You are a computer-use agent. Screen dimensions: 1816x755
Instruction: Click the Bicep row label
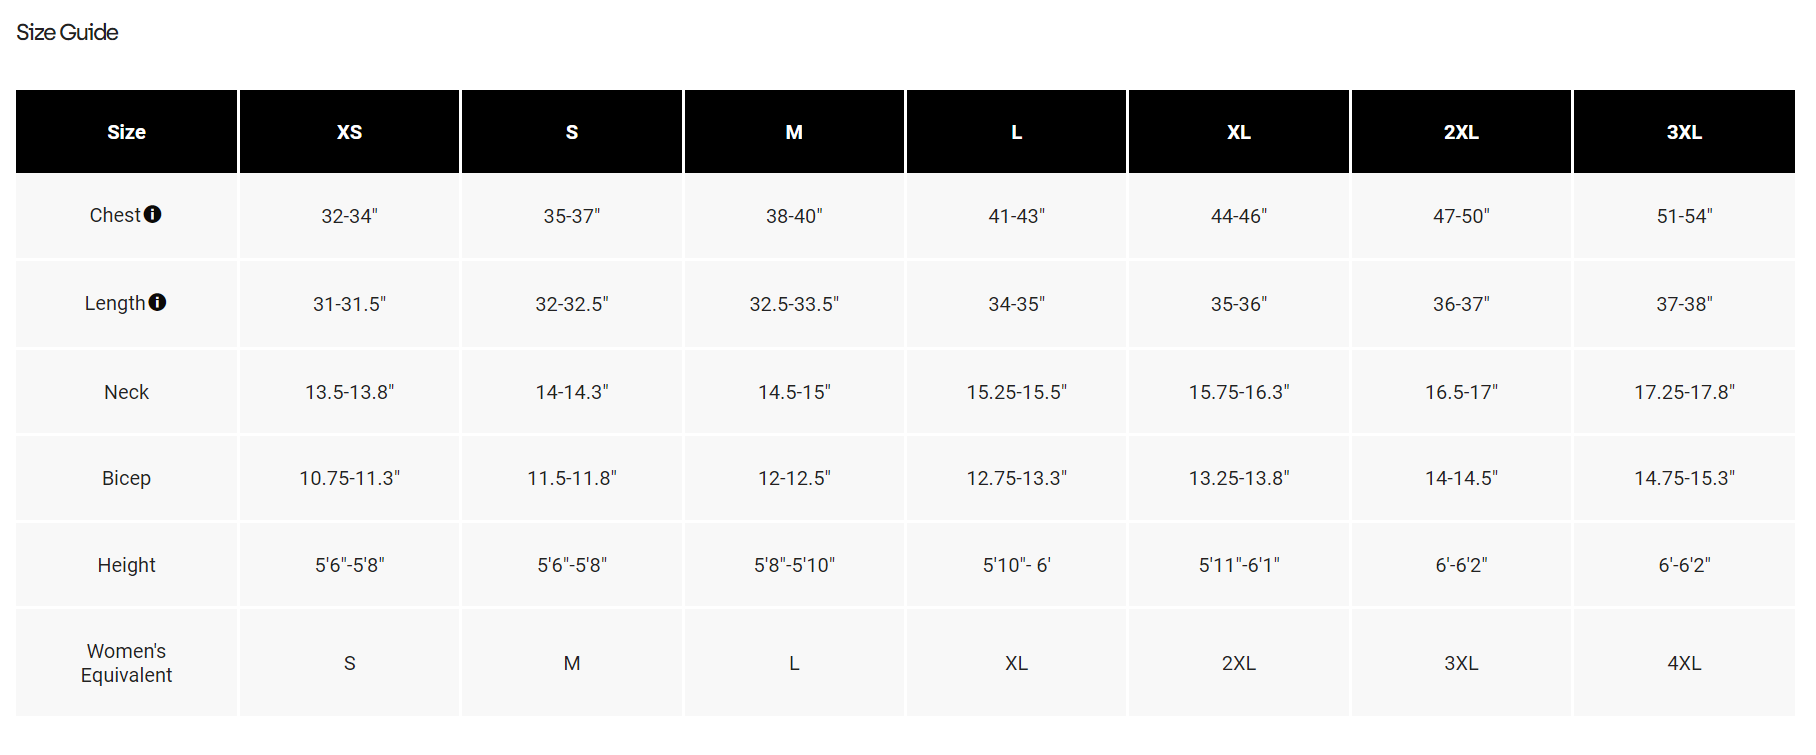point(126,478)
